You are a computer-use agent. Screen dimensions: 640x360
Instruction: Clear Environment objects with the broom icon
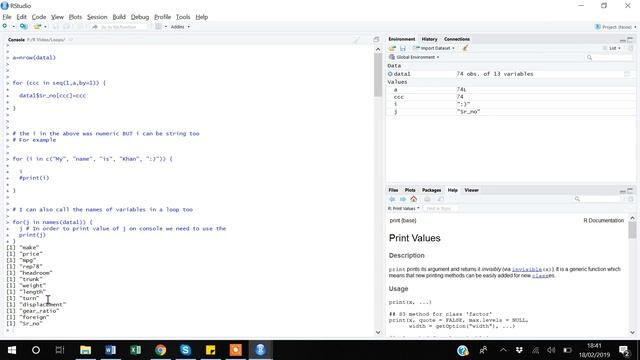[465, 48]
